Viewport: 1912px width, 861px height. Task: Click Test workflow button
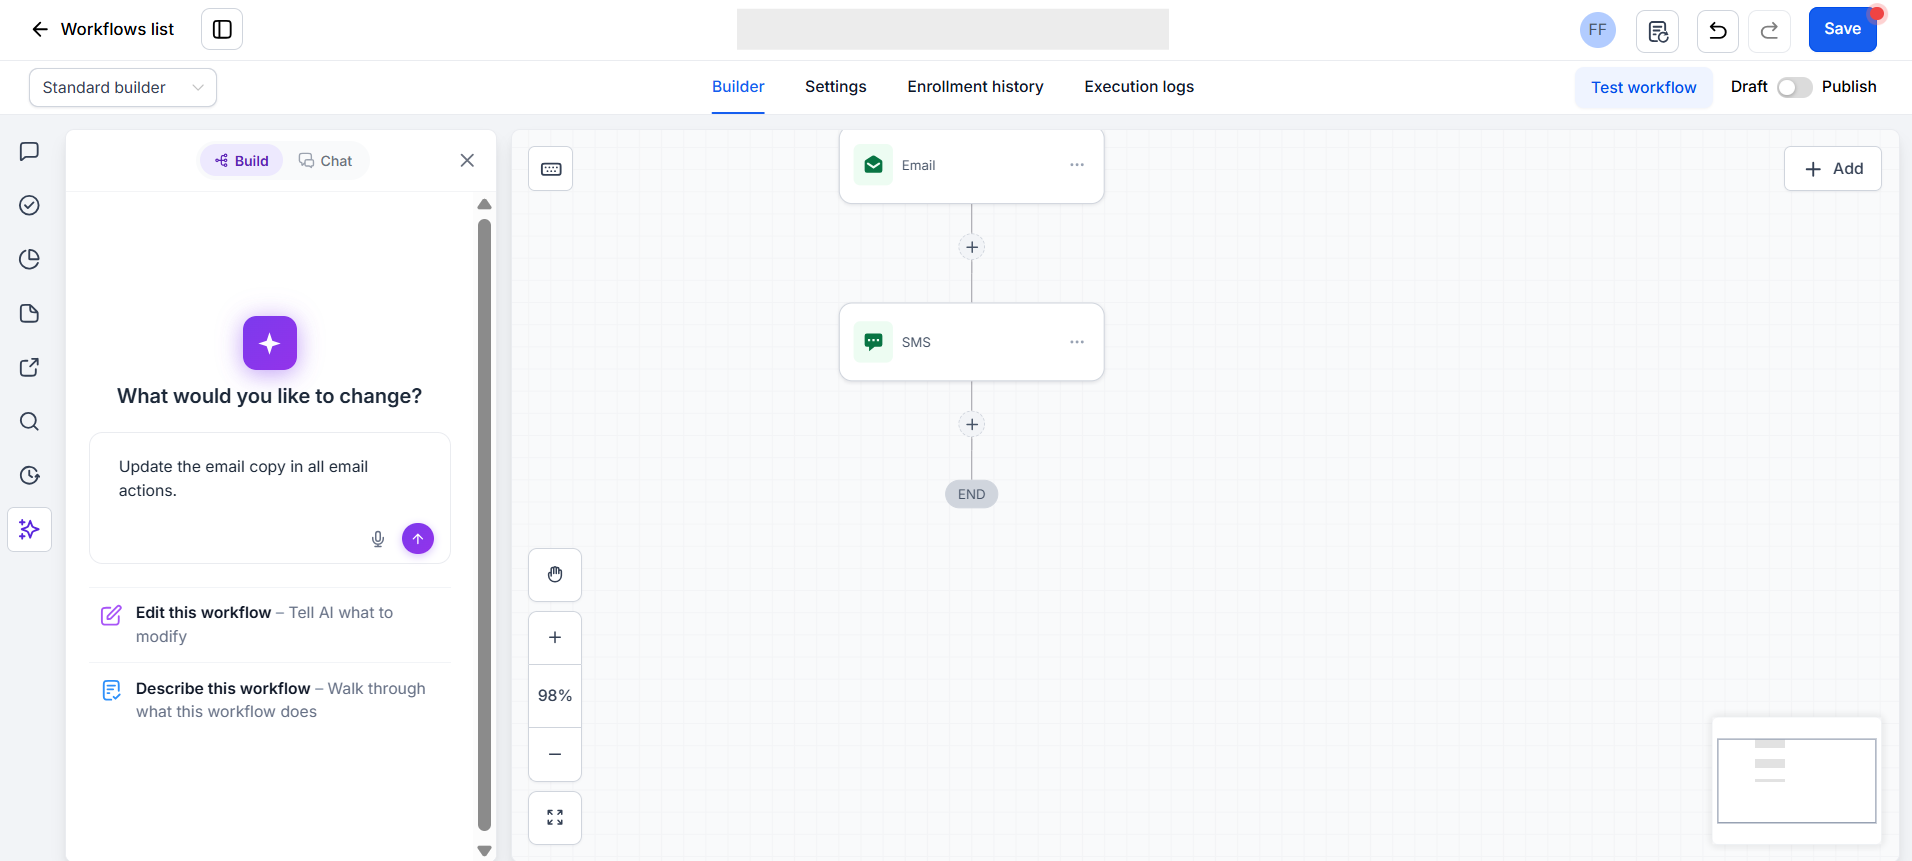point(1643,88)
